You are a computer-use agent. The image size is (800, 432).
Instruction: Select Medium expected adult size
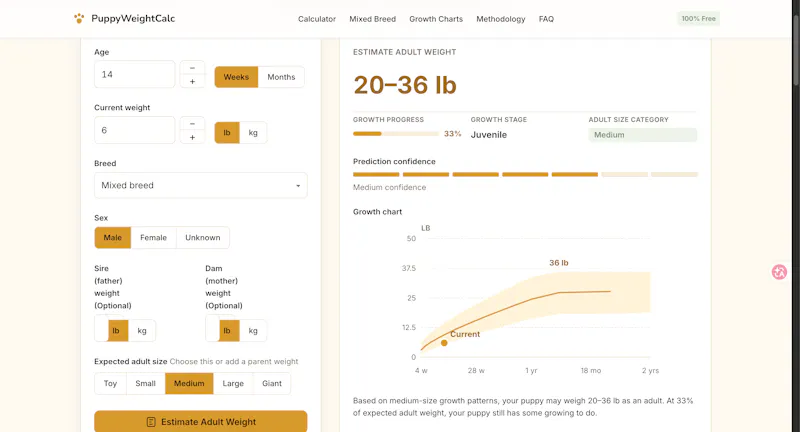189,384
